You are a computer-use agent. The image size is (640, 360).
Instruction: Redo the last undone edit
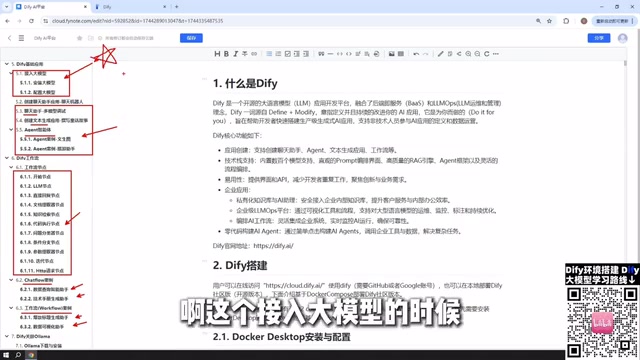point(425,54)
